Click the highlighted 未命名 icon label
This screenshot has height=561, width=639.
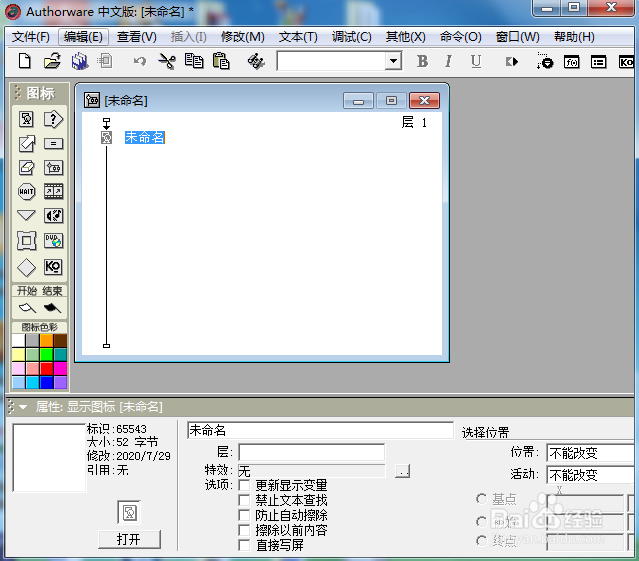click(x=145, y=137)
